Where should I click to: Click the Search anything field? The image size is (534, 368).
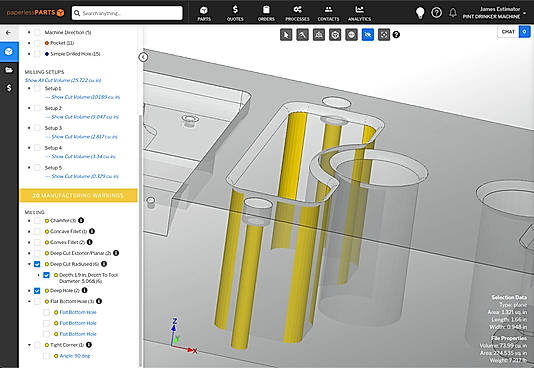pos(127,13)
